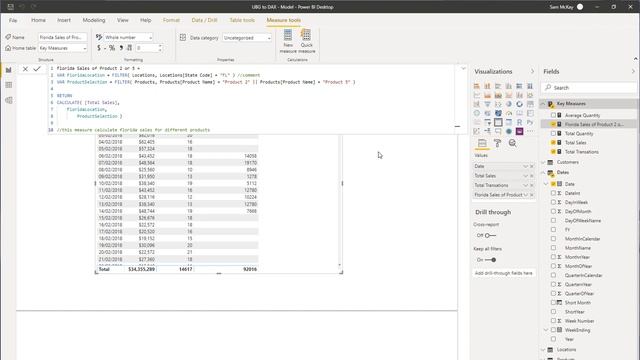This screenshot has width=640, height=360.
Task: Select the Q&A visual icon
Action: [498, 131]
